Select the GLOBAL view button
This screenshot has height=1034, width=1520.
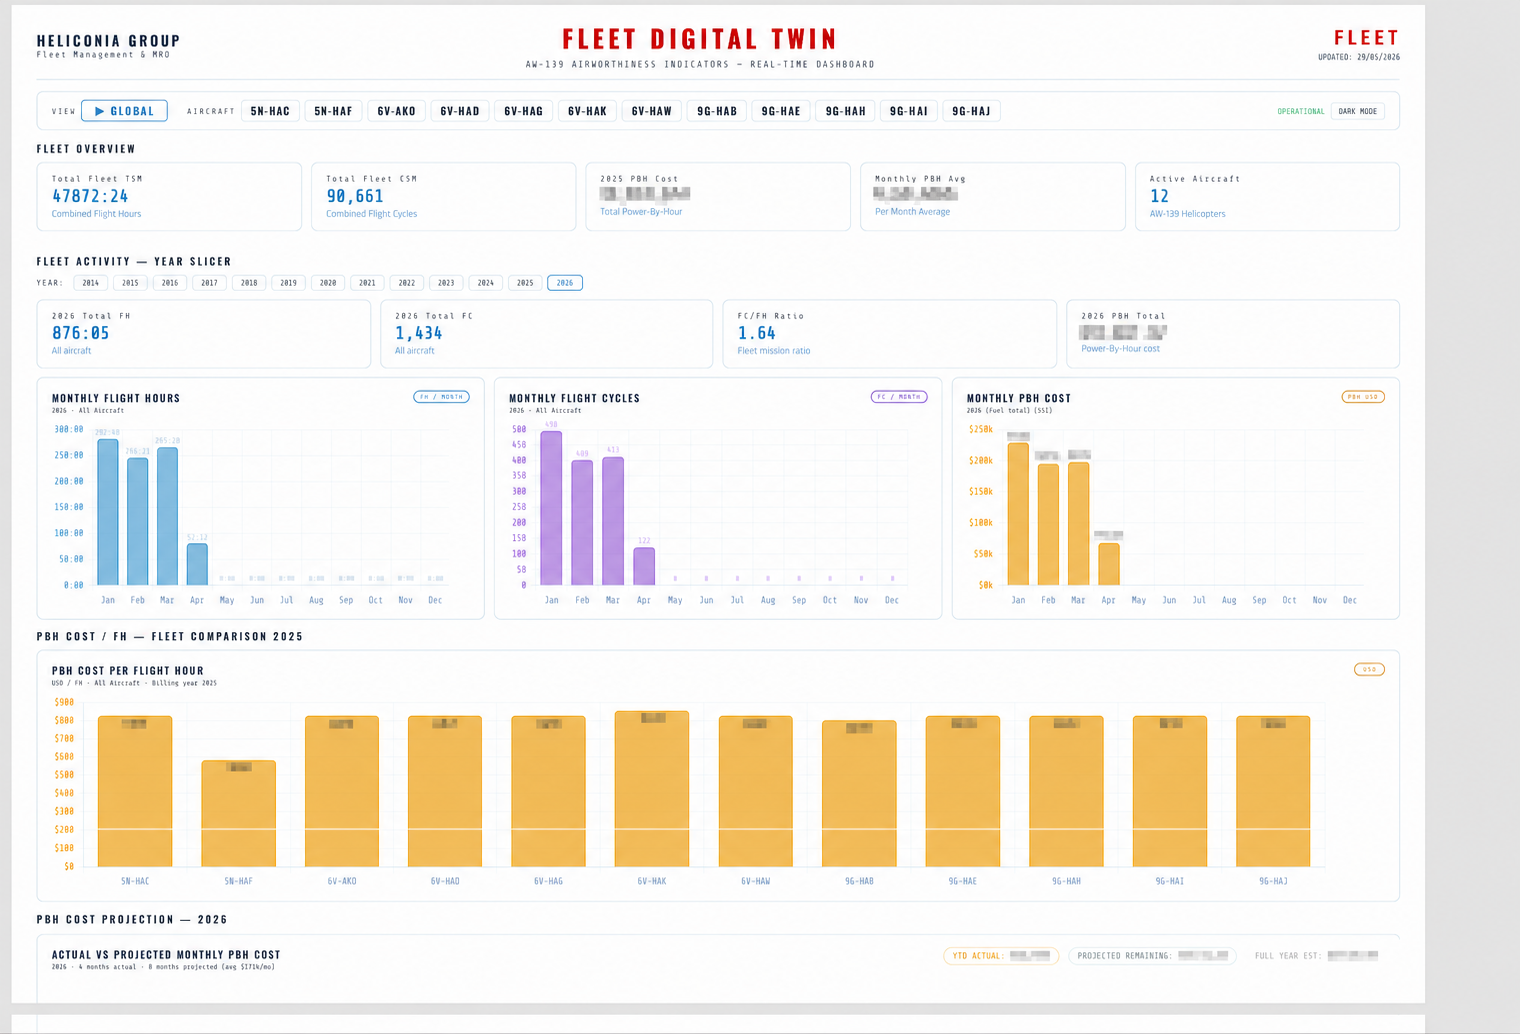click(x=124, y=111)
